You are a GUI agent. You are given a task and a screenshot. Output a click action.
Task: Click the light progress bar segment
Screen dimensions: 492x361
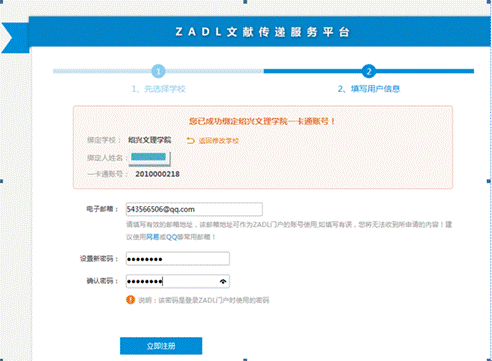(158, 71)
